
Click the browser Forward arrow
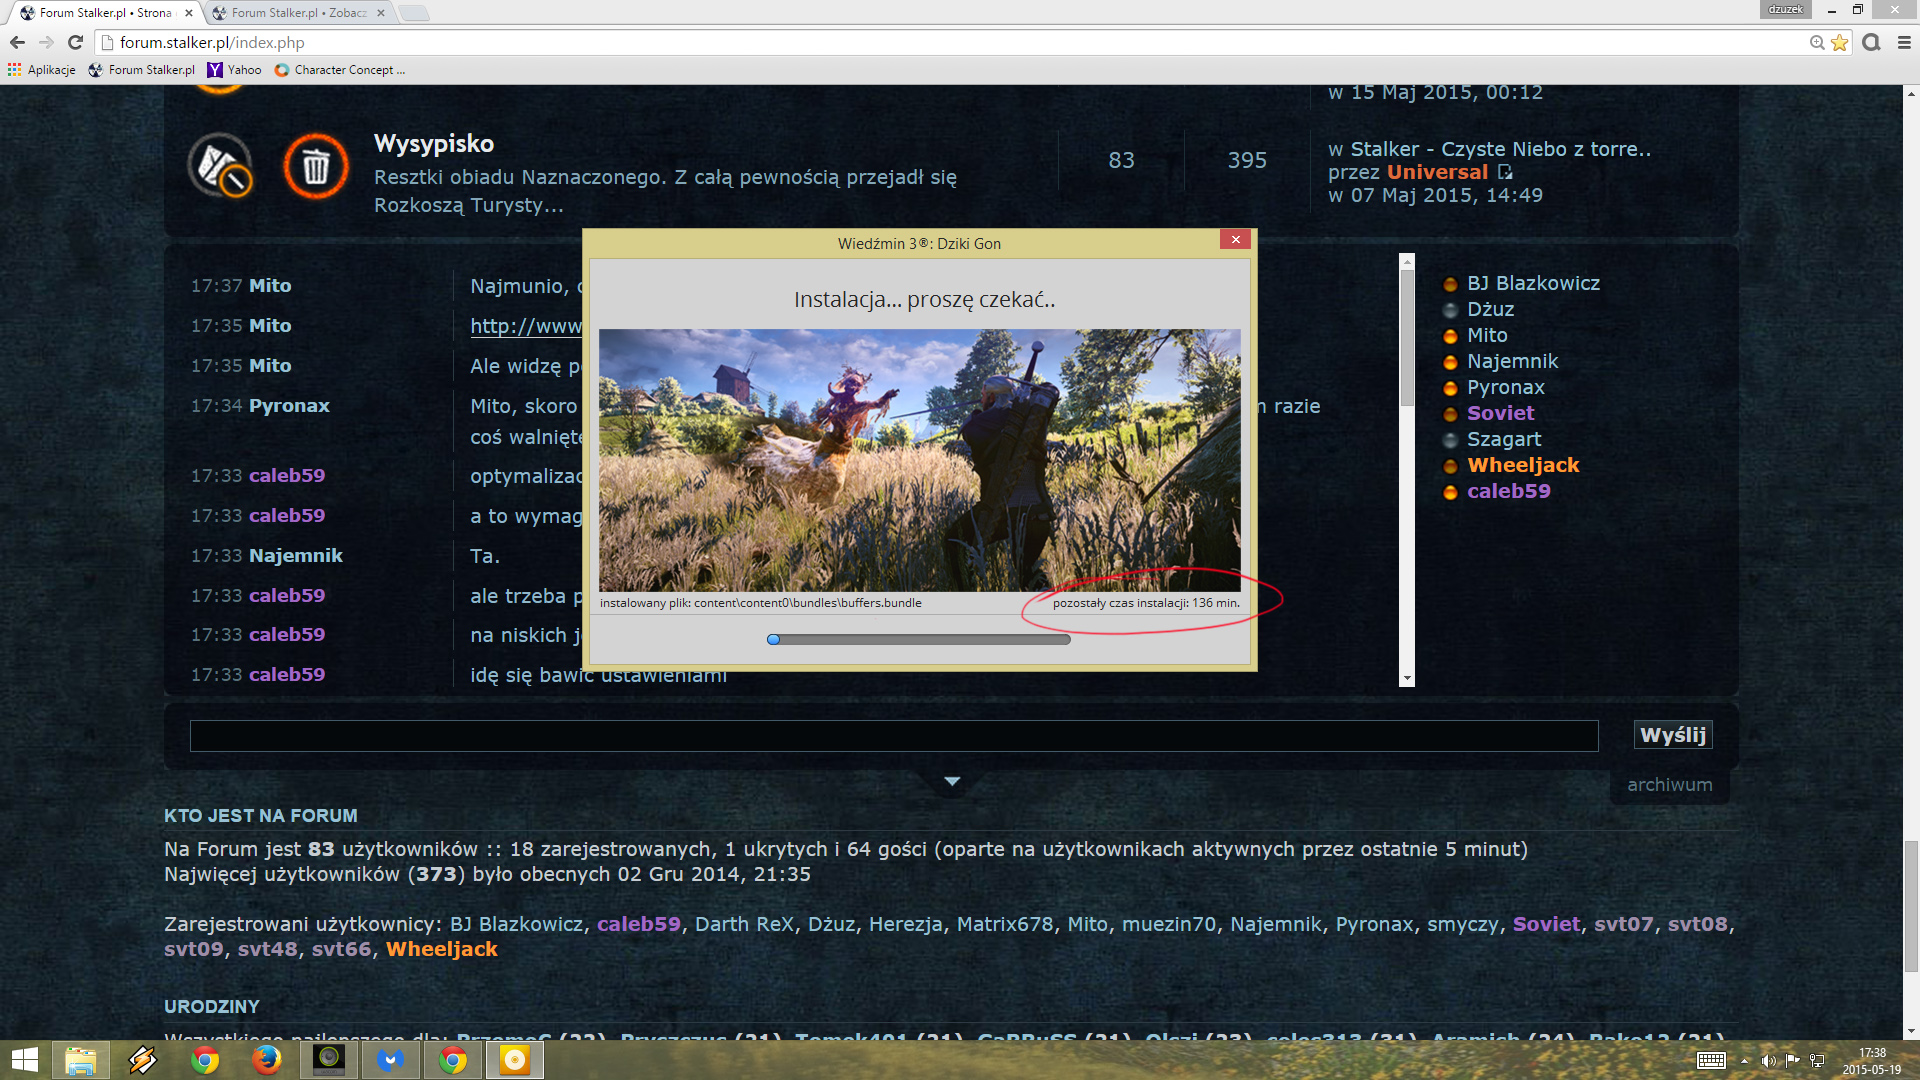[46, 42]
